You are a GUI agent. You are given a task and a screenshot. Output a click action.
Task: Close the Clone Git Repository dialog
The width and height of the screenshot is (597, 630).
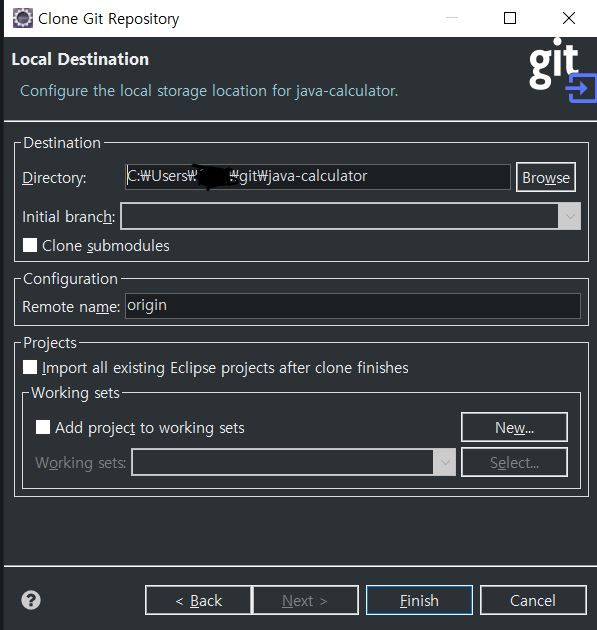tap(569, 18)
